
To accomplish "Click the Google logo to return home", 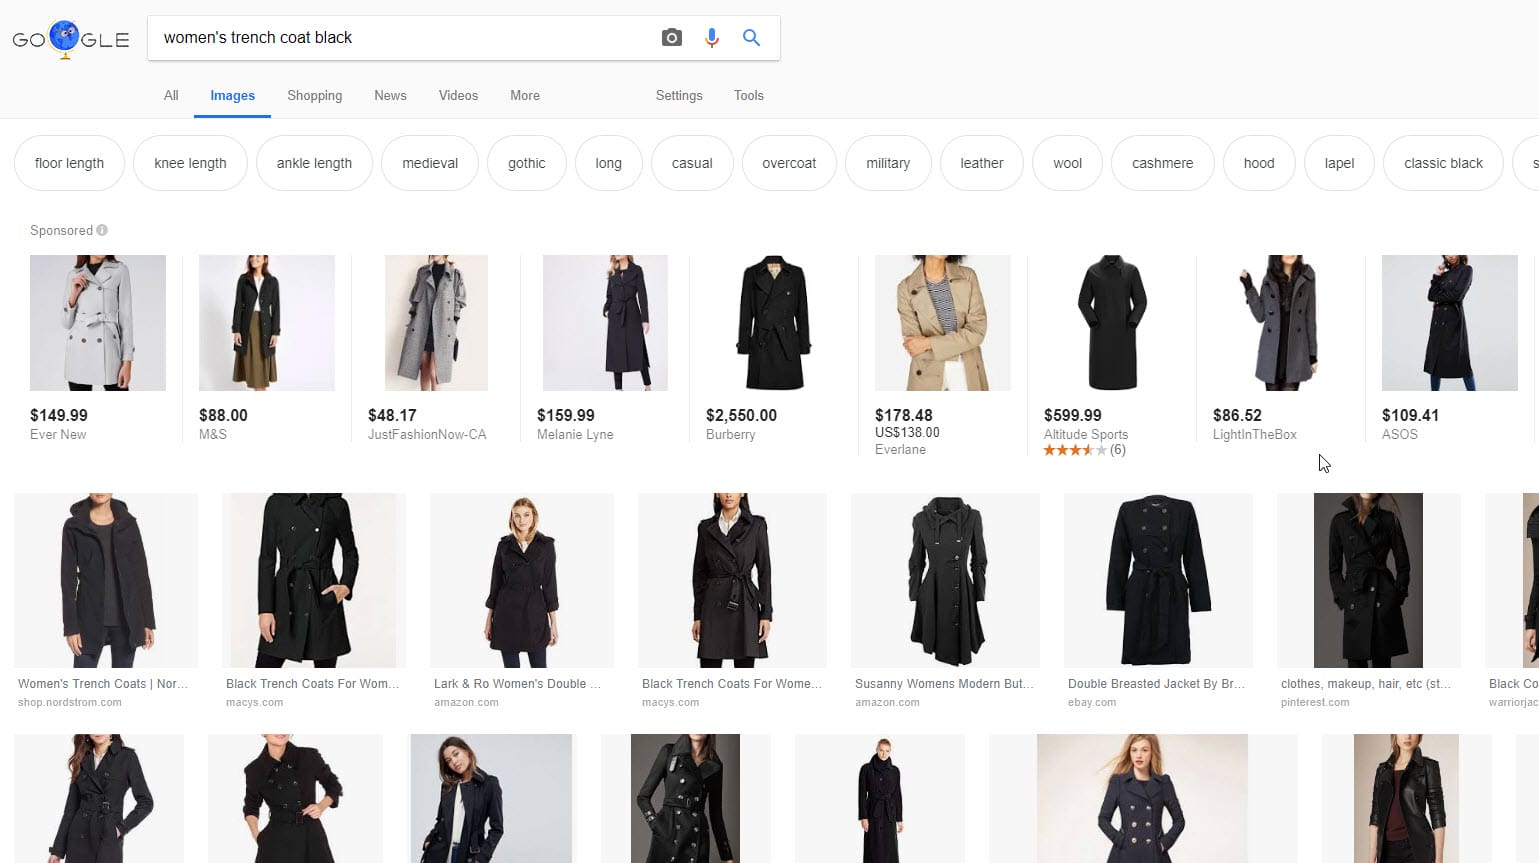I will [69, 39].
